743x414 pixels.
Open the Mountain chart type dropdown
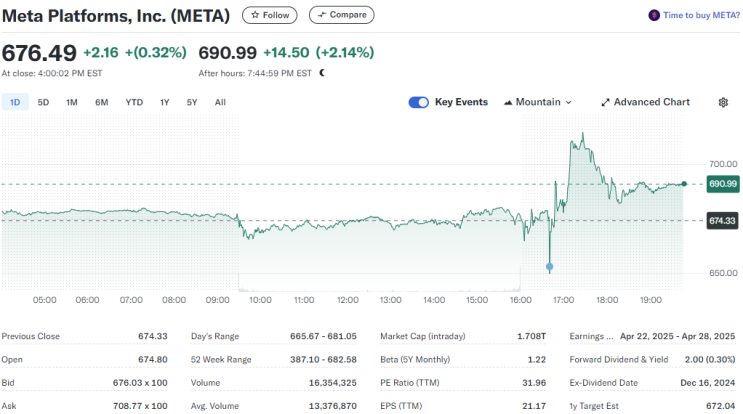tap(538, 102)
